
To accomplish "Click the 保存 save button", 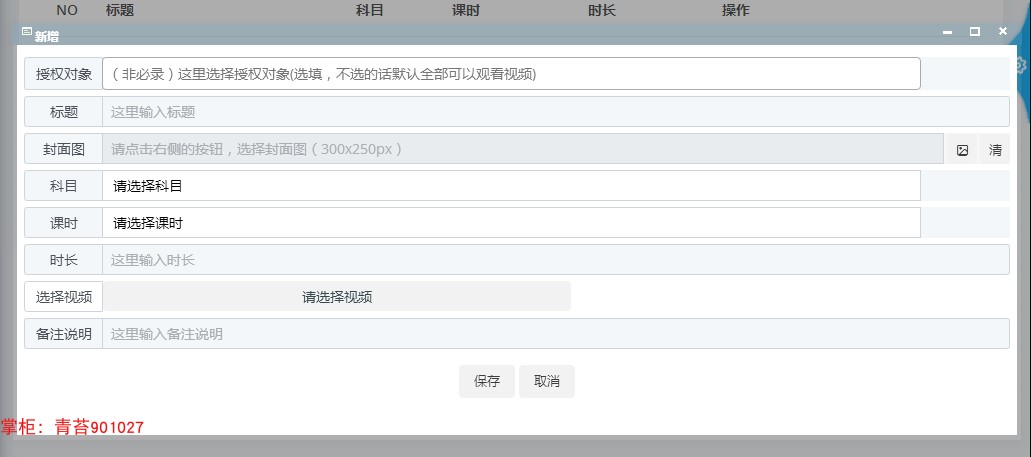I will click(487, 381).
